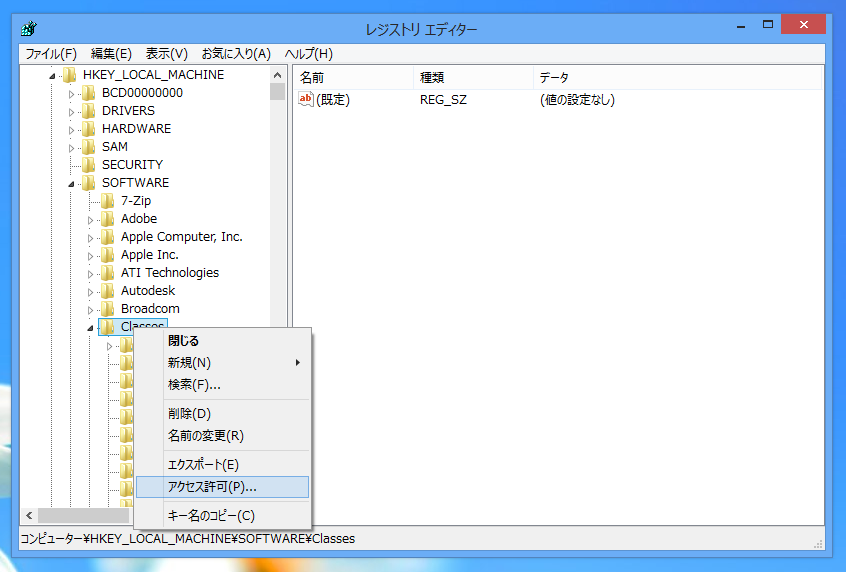Click the DRIVERS folder icon

[88, 111]
